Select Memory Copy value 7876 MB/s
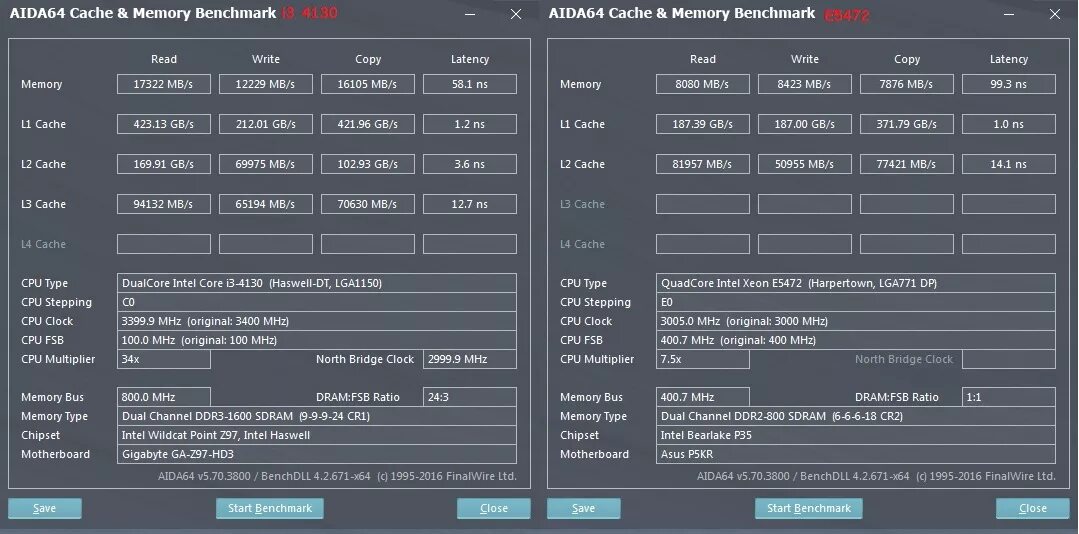 point(906,84)
